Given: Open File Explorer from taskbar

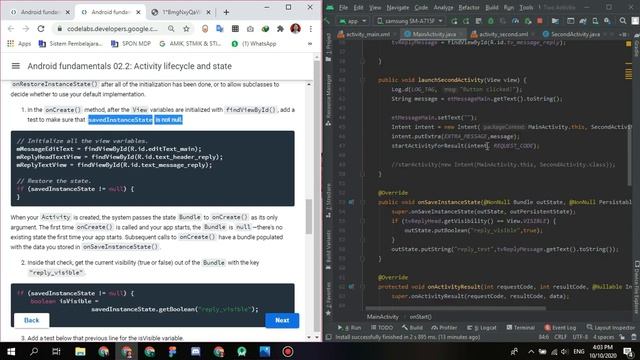Looking at the screenshot, I should pyautogui.click(x=80, y=351).
